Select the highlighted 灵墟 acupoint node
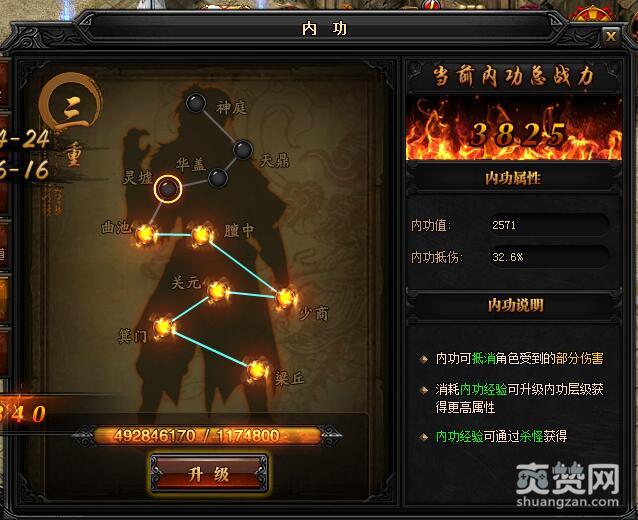Viewport: 638px width, 520px height. [168, 189]
